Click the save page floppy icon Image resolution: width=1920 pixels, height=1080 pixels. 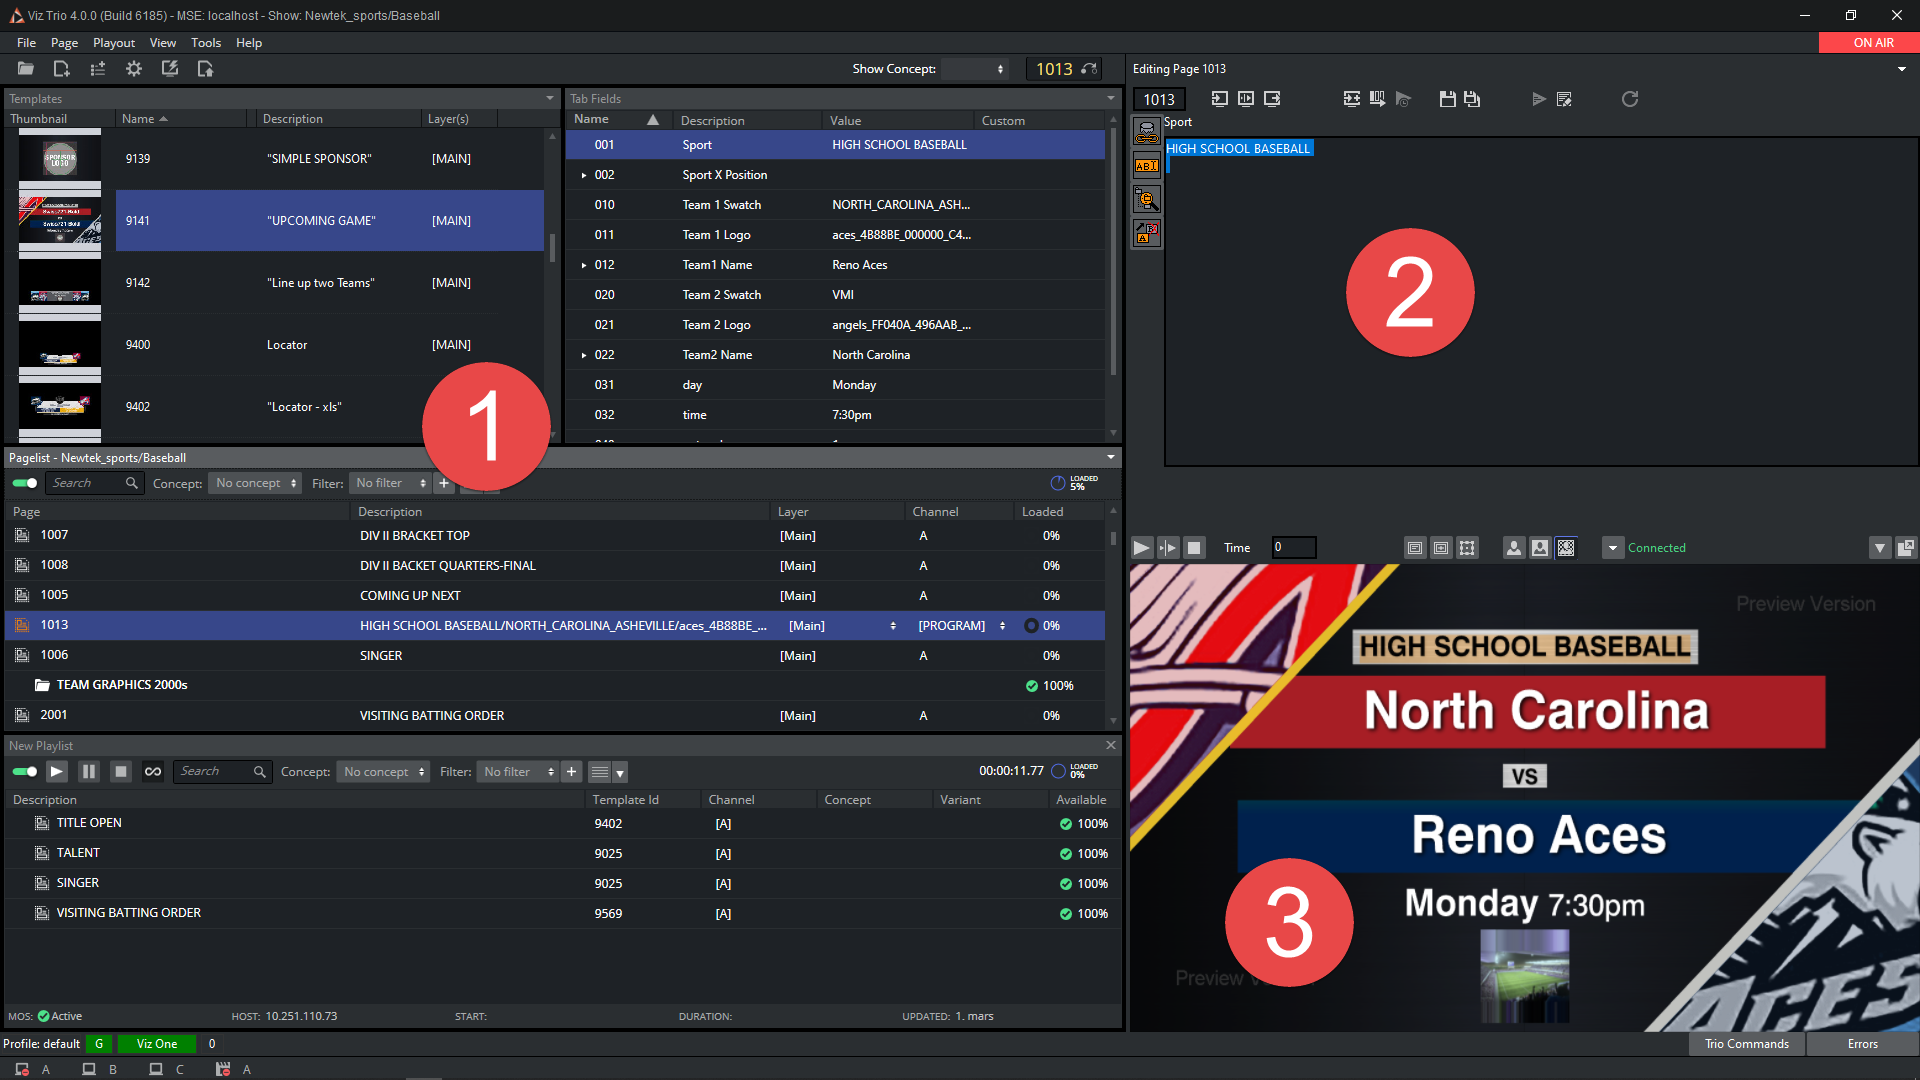click(1447, 99)
